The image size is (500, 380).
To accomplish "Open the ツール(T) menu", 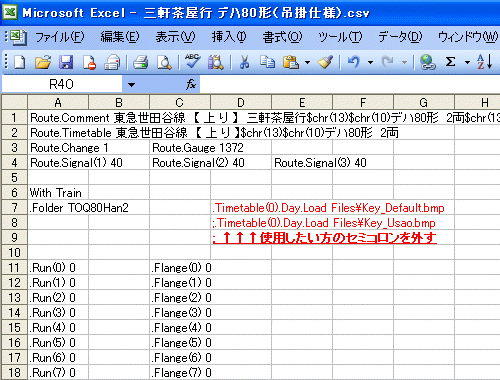I will (x=340, y=37).
